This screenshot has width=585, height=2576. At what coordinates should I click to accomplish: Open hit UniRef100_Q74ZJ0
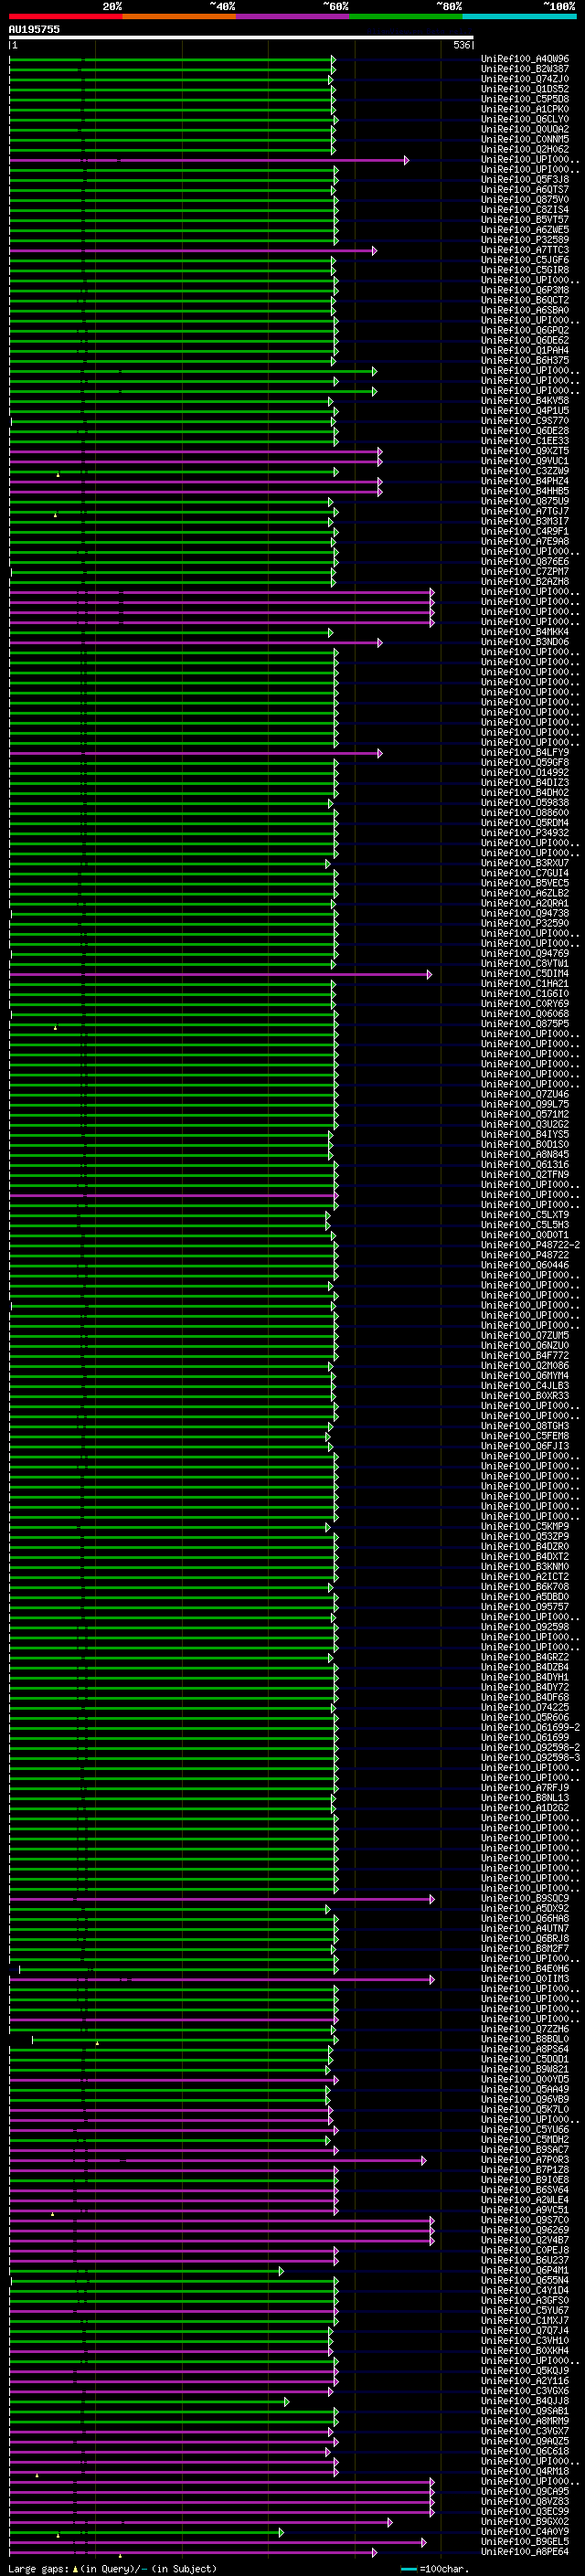[x=525, y=79]
